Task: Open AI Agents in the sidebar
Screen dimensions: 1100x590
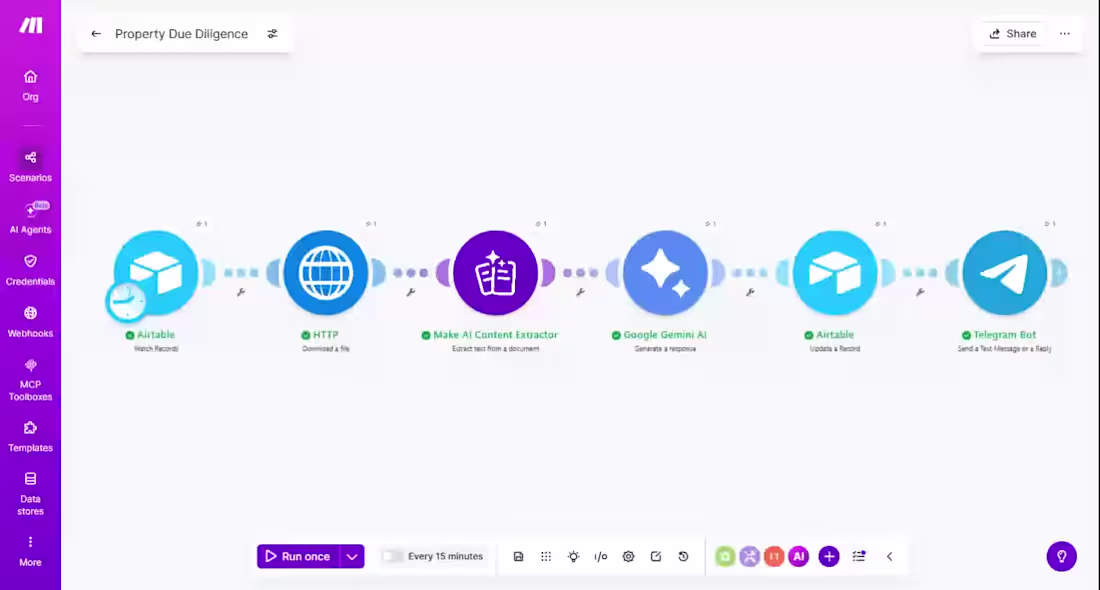Action: pyautogui.click(x=30, y=218)
